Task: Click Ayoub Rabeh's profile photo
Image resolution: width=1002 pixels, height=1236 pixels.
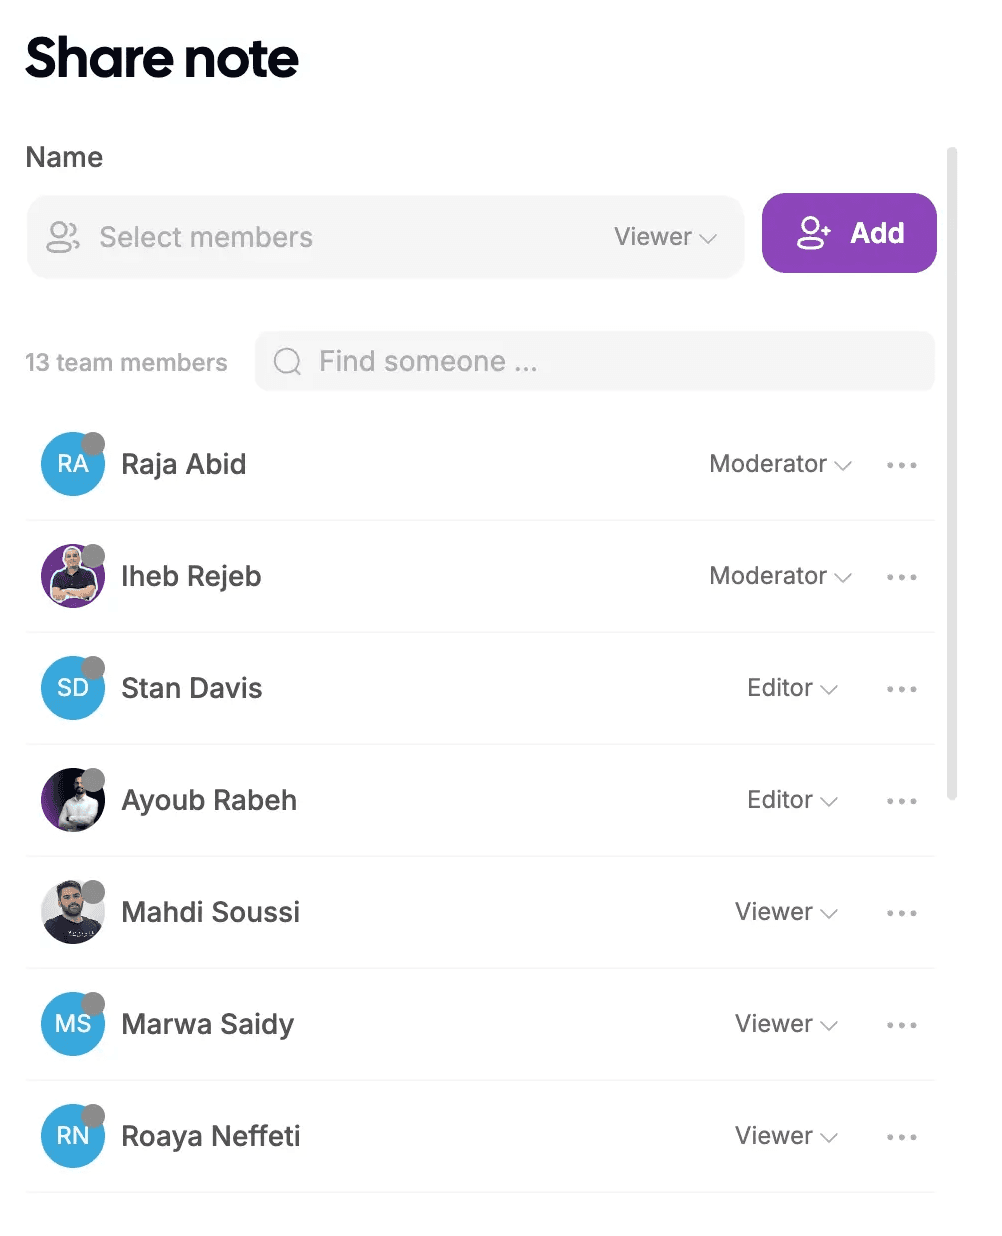Action: (73, 800)
